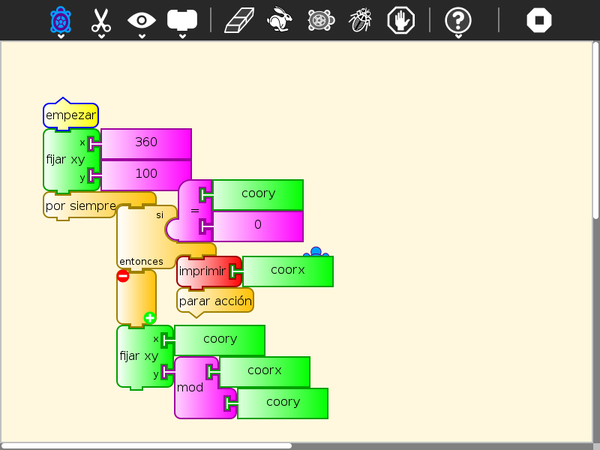Click the 'empezar' start block
The width and height of the screenshot is (600, 450).
tap(70, 115)
